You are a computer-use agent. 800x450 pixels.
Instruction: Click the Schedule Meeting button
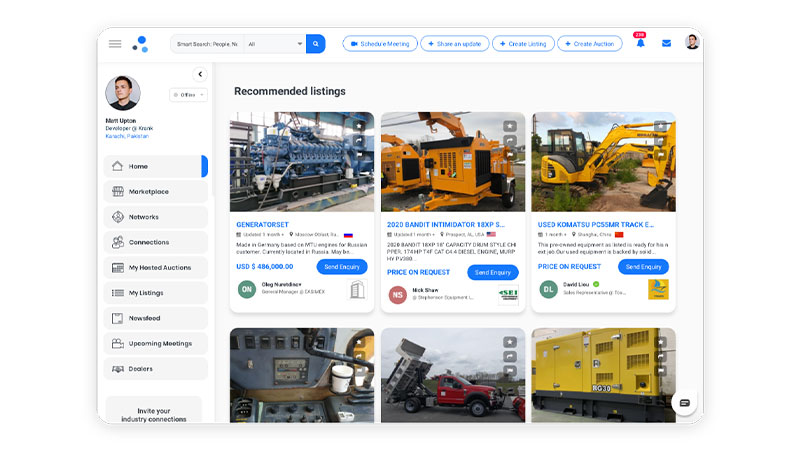[x=380, y=44]
